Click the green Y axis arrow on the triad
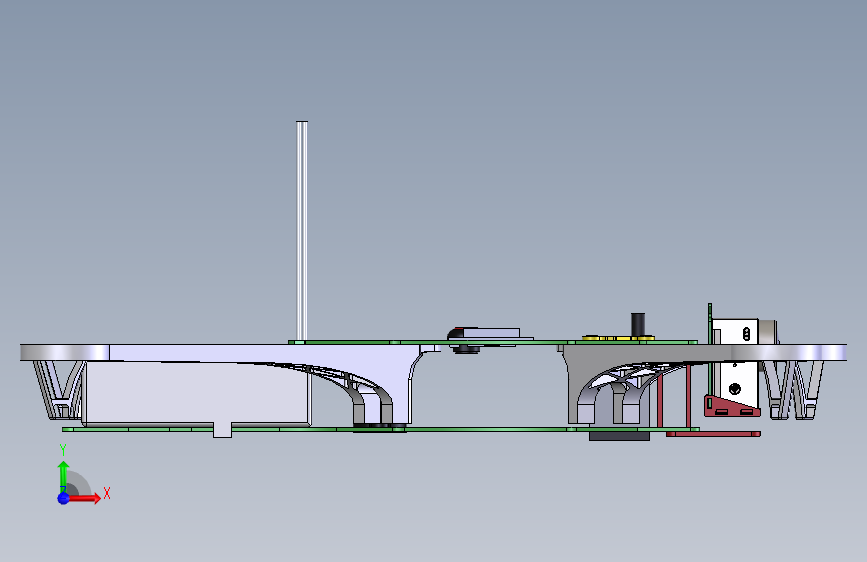The image size is (867, 562). (64, 477)
